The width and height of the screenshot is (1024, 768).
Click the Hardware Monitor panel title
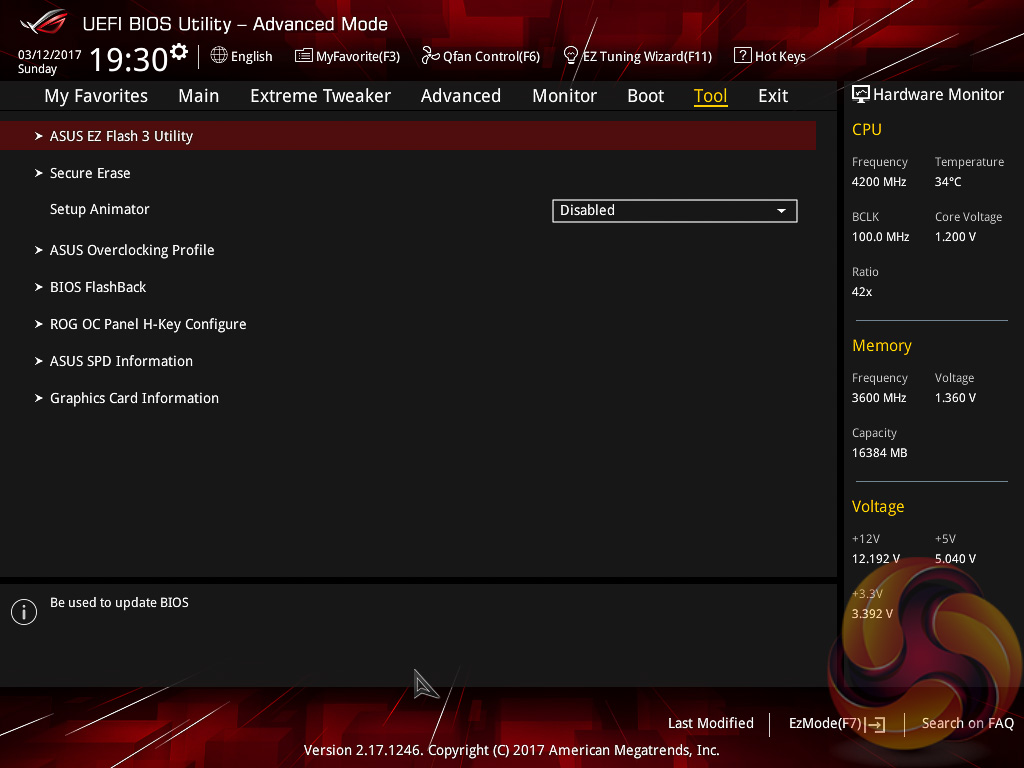[x=938, y=95]
